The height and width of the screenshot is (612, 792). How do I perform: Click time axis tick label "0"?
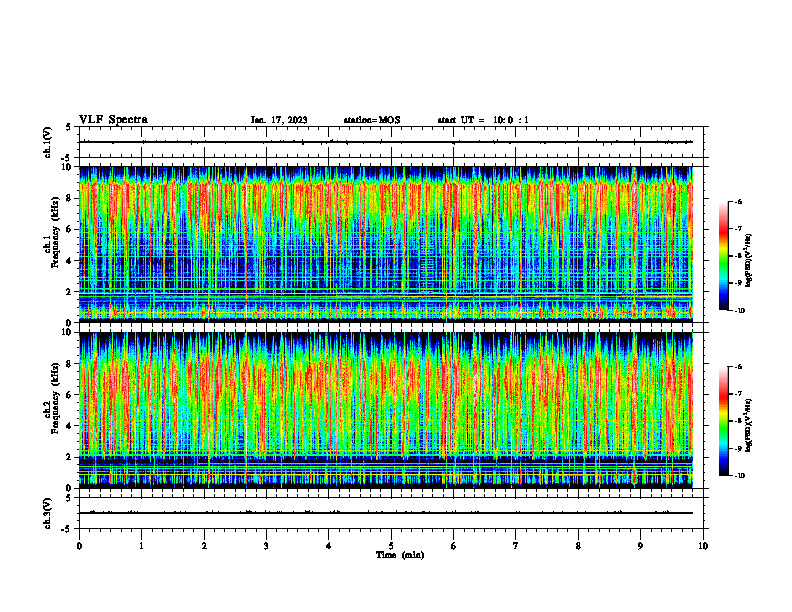tap(79, 546)
